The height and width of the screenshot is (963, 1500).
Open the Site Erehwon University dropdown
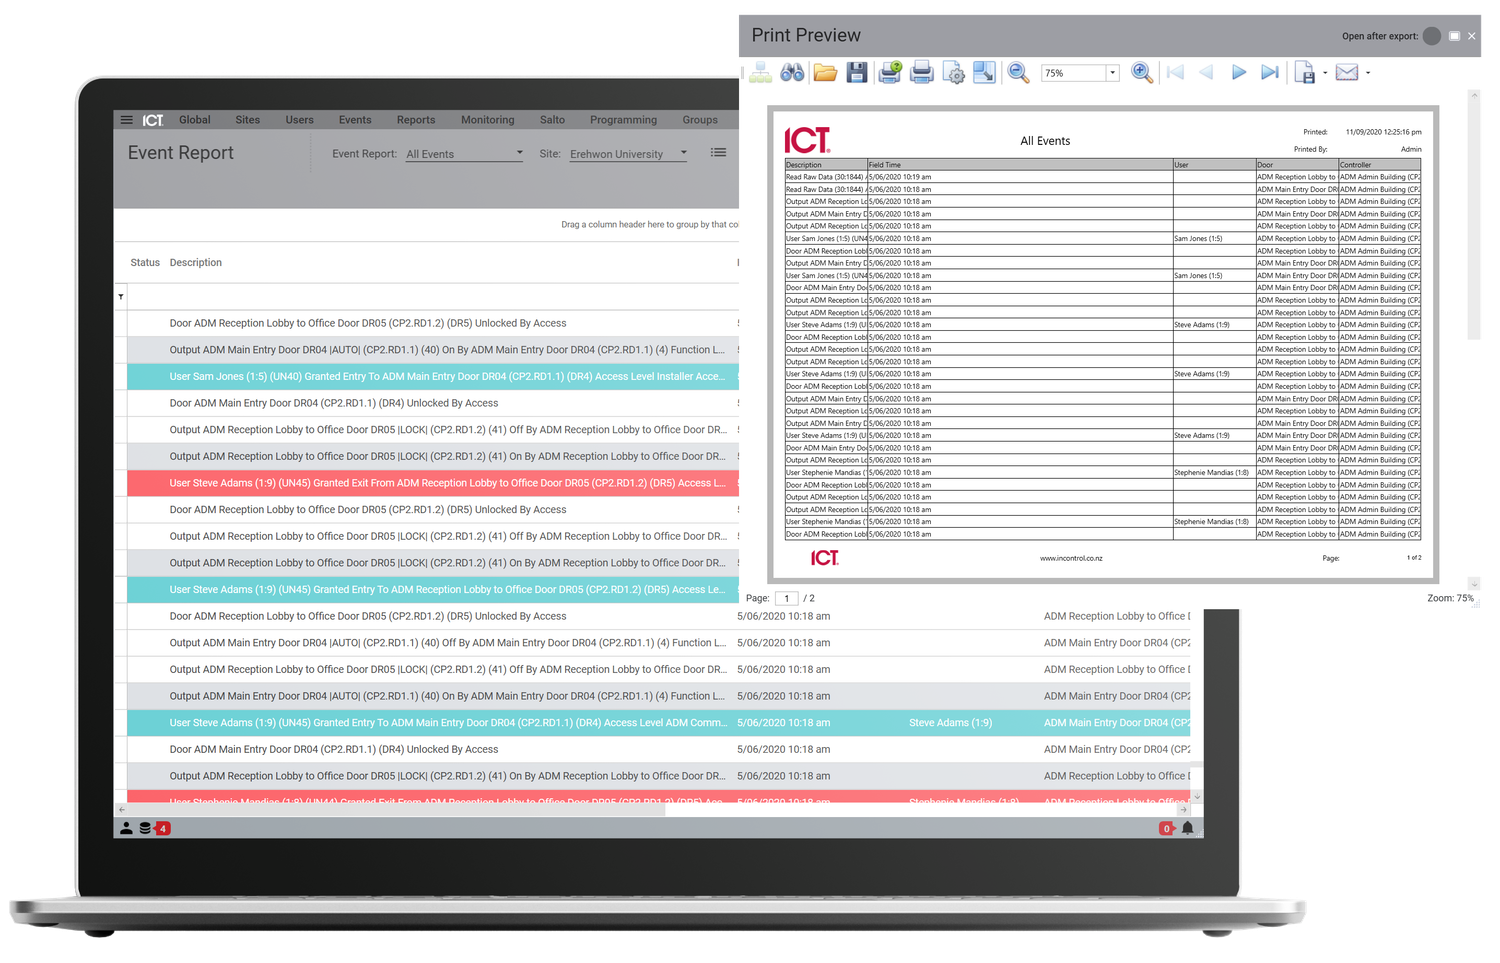coord(683,154)
